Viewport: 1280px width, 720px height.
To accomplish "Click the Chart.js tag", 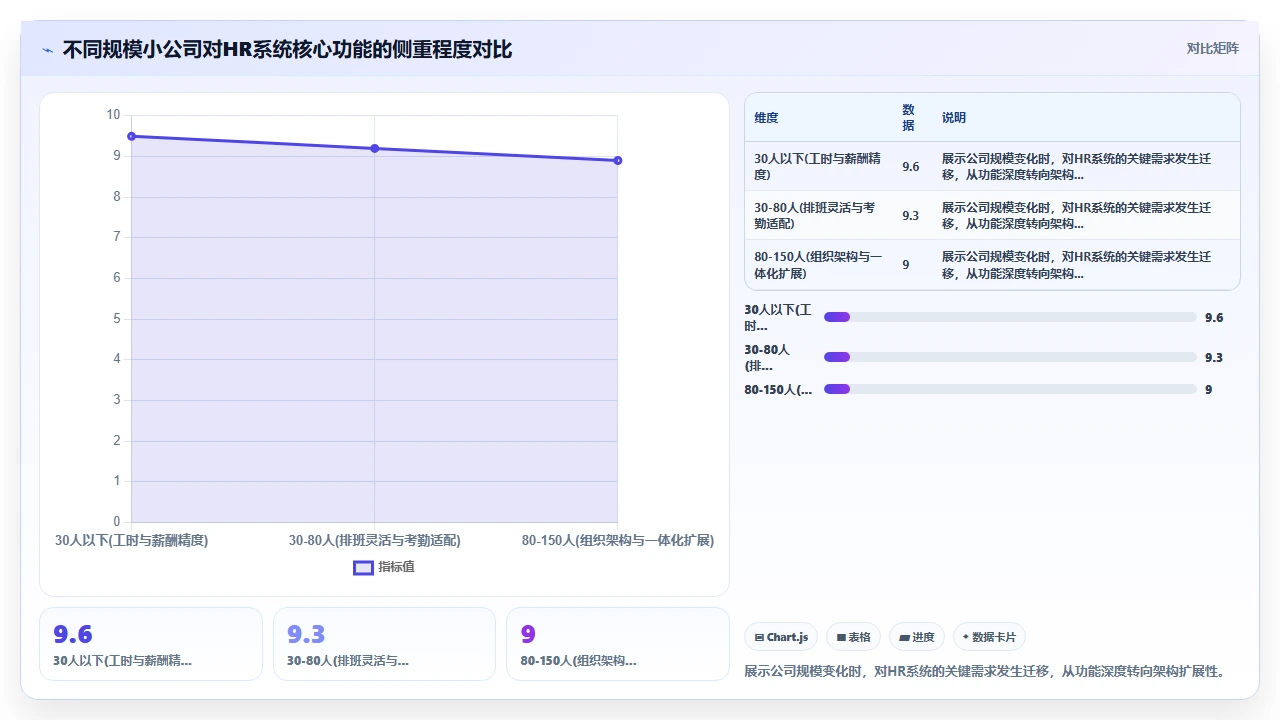I will pyautogui.click(x=781, y=637).
